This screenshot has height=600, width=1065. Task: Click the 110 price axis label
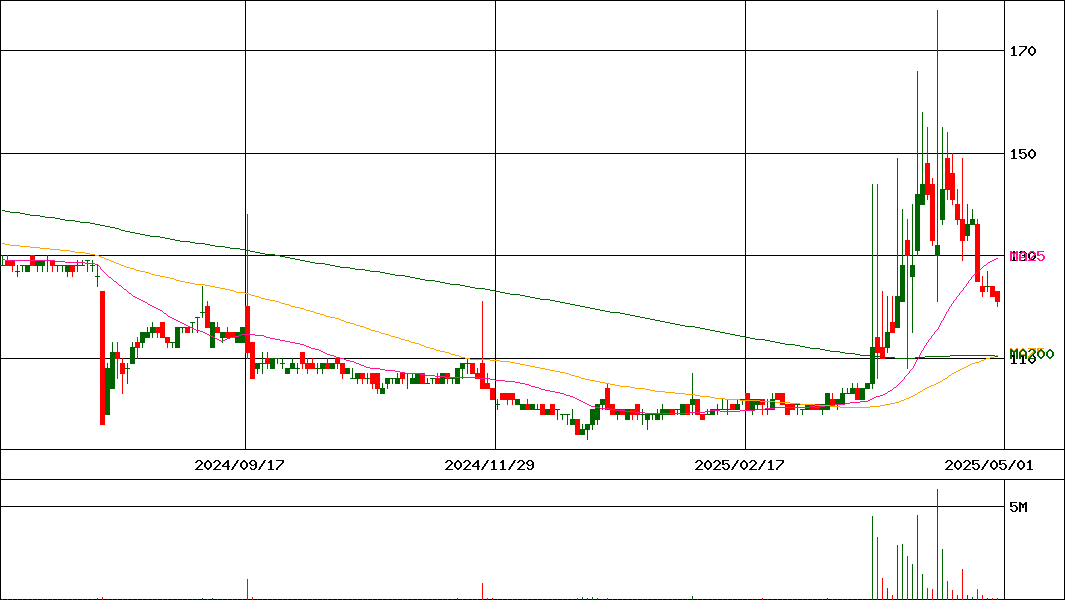click(1022, 362)
